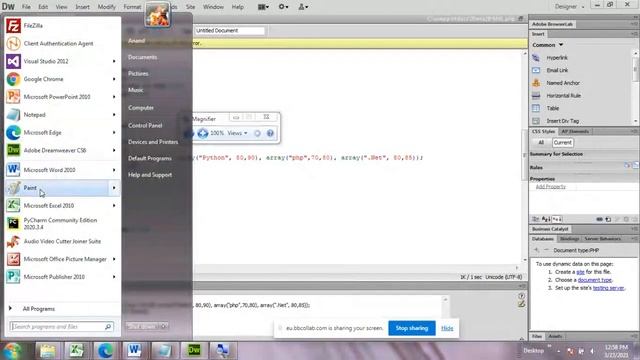640x360 pixels.
Task: Launch Paint from Start menu
Action: click(62, 188)
